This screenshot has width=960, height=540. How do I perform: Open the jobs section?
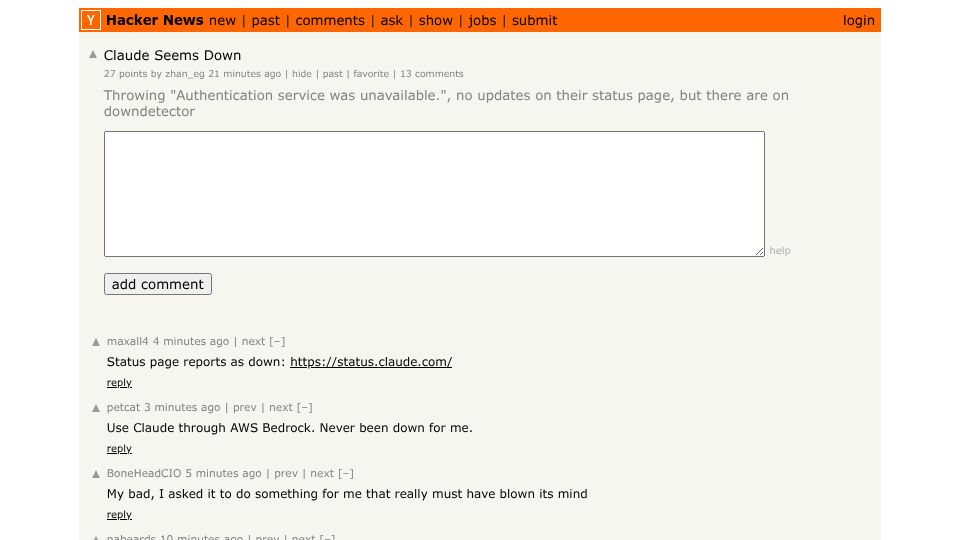pyautogui.click(x=482, y=21)
